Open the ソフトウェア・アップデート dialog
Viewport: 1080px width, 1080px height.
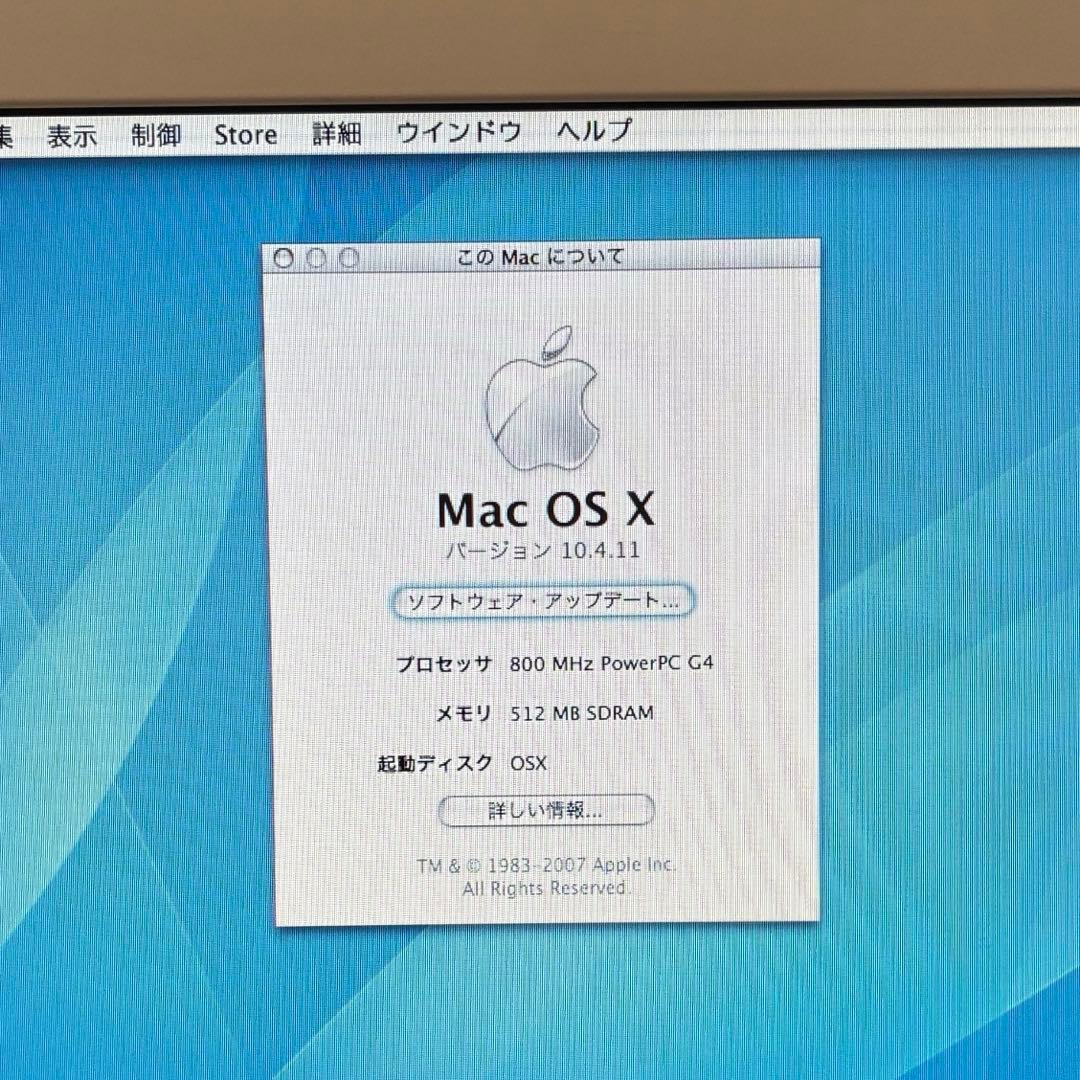(x=543, y=601)
